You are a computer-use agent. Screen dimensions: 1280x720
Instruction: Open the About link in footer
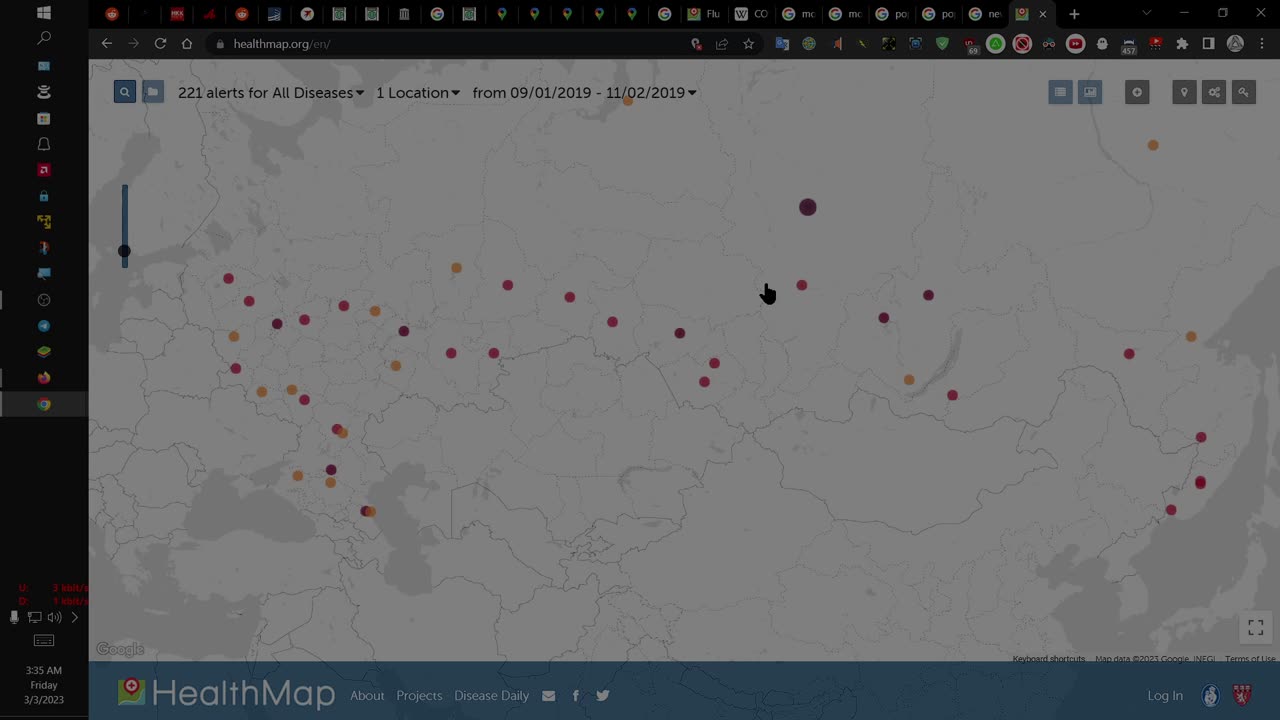pyautogui.click(x=367, y=696)
